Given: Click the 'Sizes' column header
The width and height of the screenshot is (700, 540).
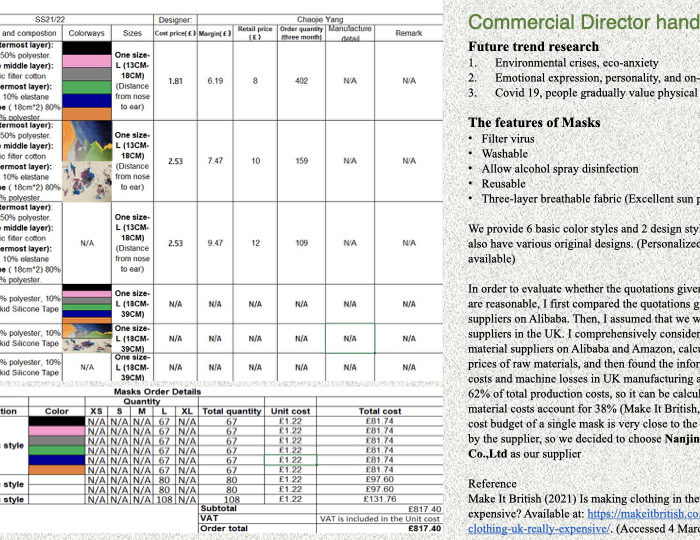Looking at the screenshot, I should 132,33.
